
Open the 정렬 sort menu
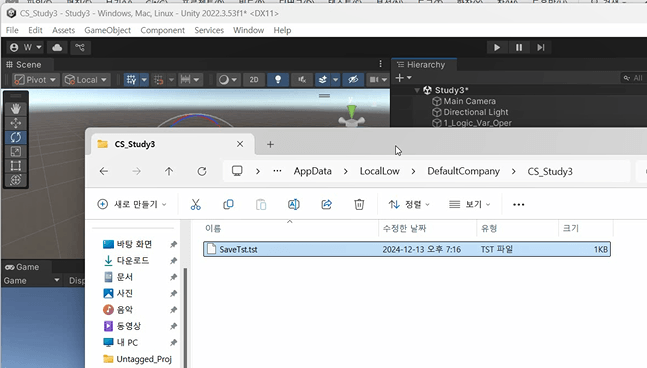coord(409,204)
